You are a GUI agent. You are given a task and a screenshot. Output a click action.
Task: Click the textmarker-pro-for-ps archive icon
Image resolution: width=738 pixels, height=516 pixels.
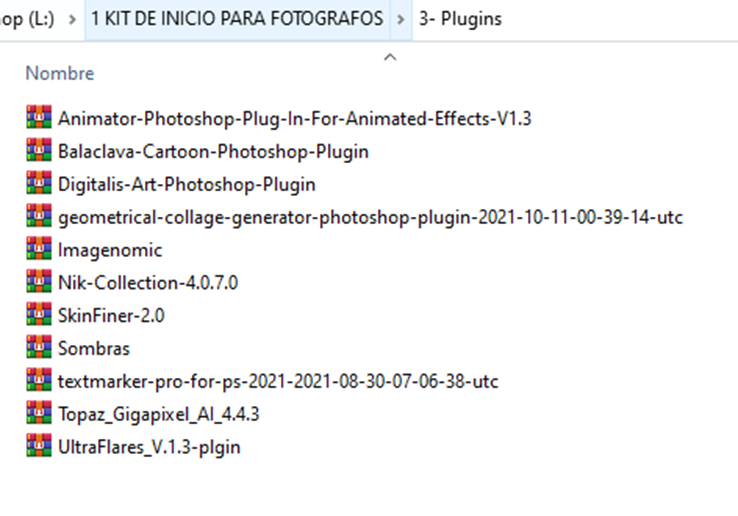tap(39, 379)
